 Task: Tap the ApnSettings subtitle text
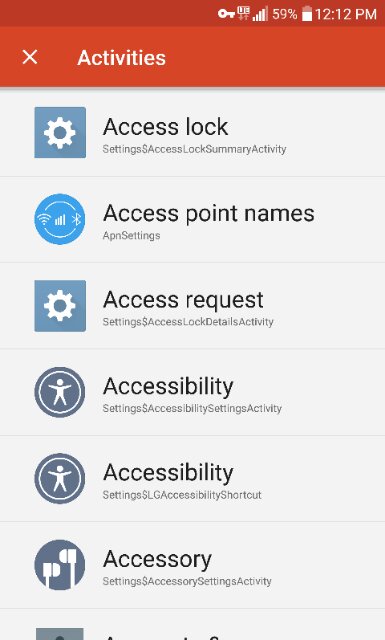pyautogui.click(x=131, y=236)
